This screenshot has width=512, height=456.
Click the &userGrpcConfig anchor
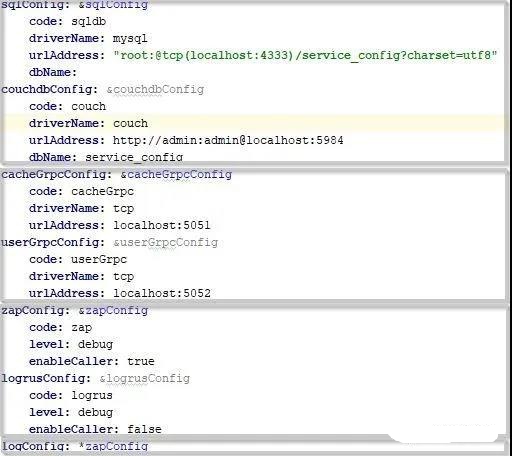[x=165, y=243]
